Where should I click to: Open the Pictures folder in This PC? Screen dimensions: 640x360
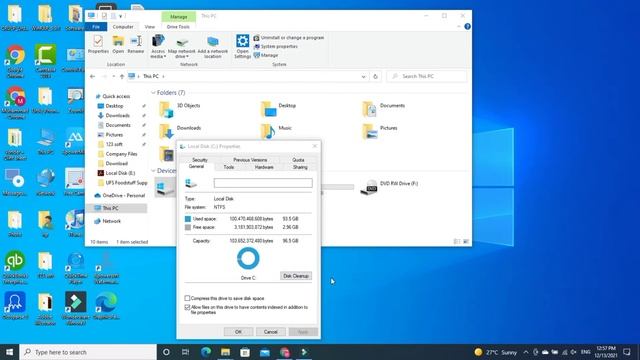[x=380, y=131]
